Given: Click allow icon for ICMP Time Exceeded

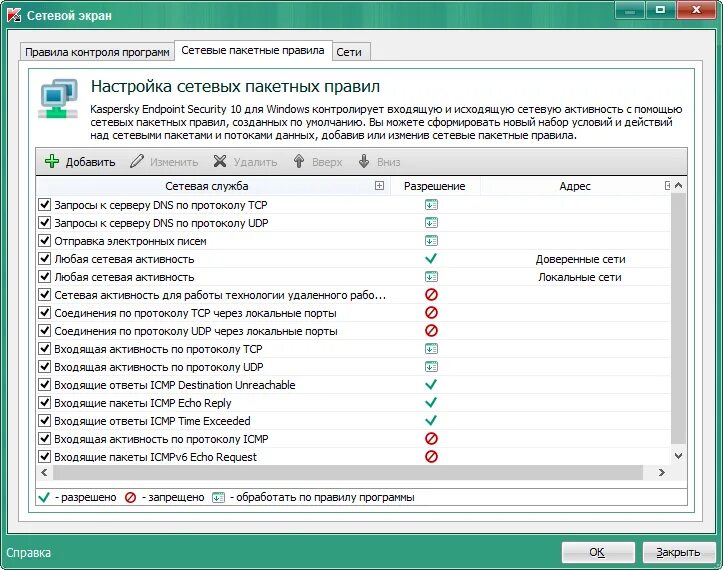Looking at the screenshot, I should pos(431,421).
